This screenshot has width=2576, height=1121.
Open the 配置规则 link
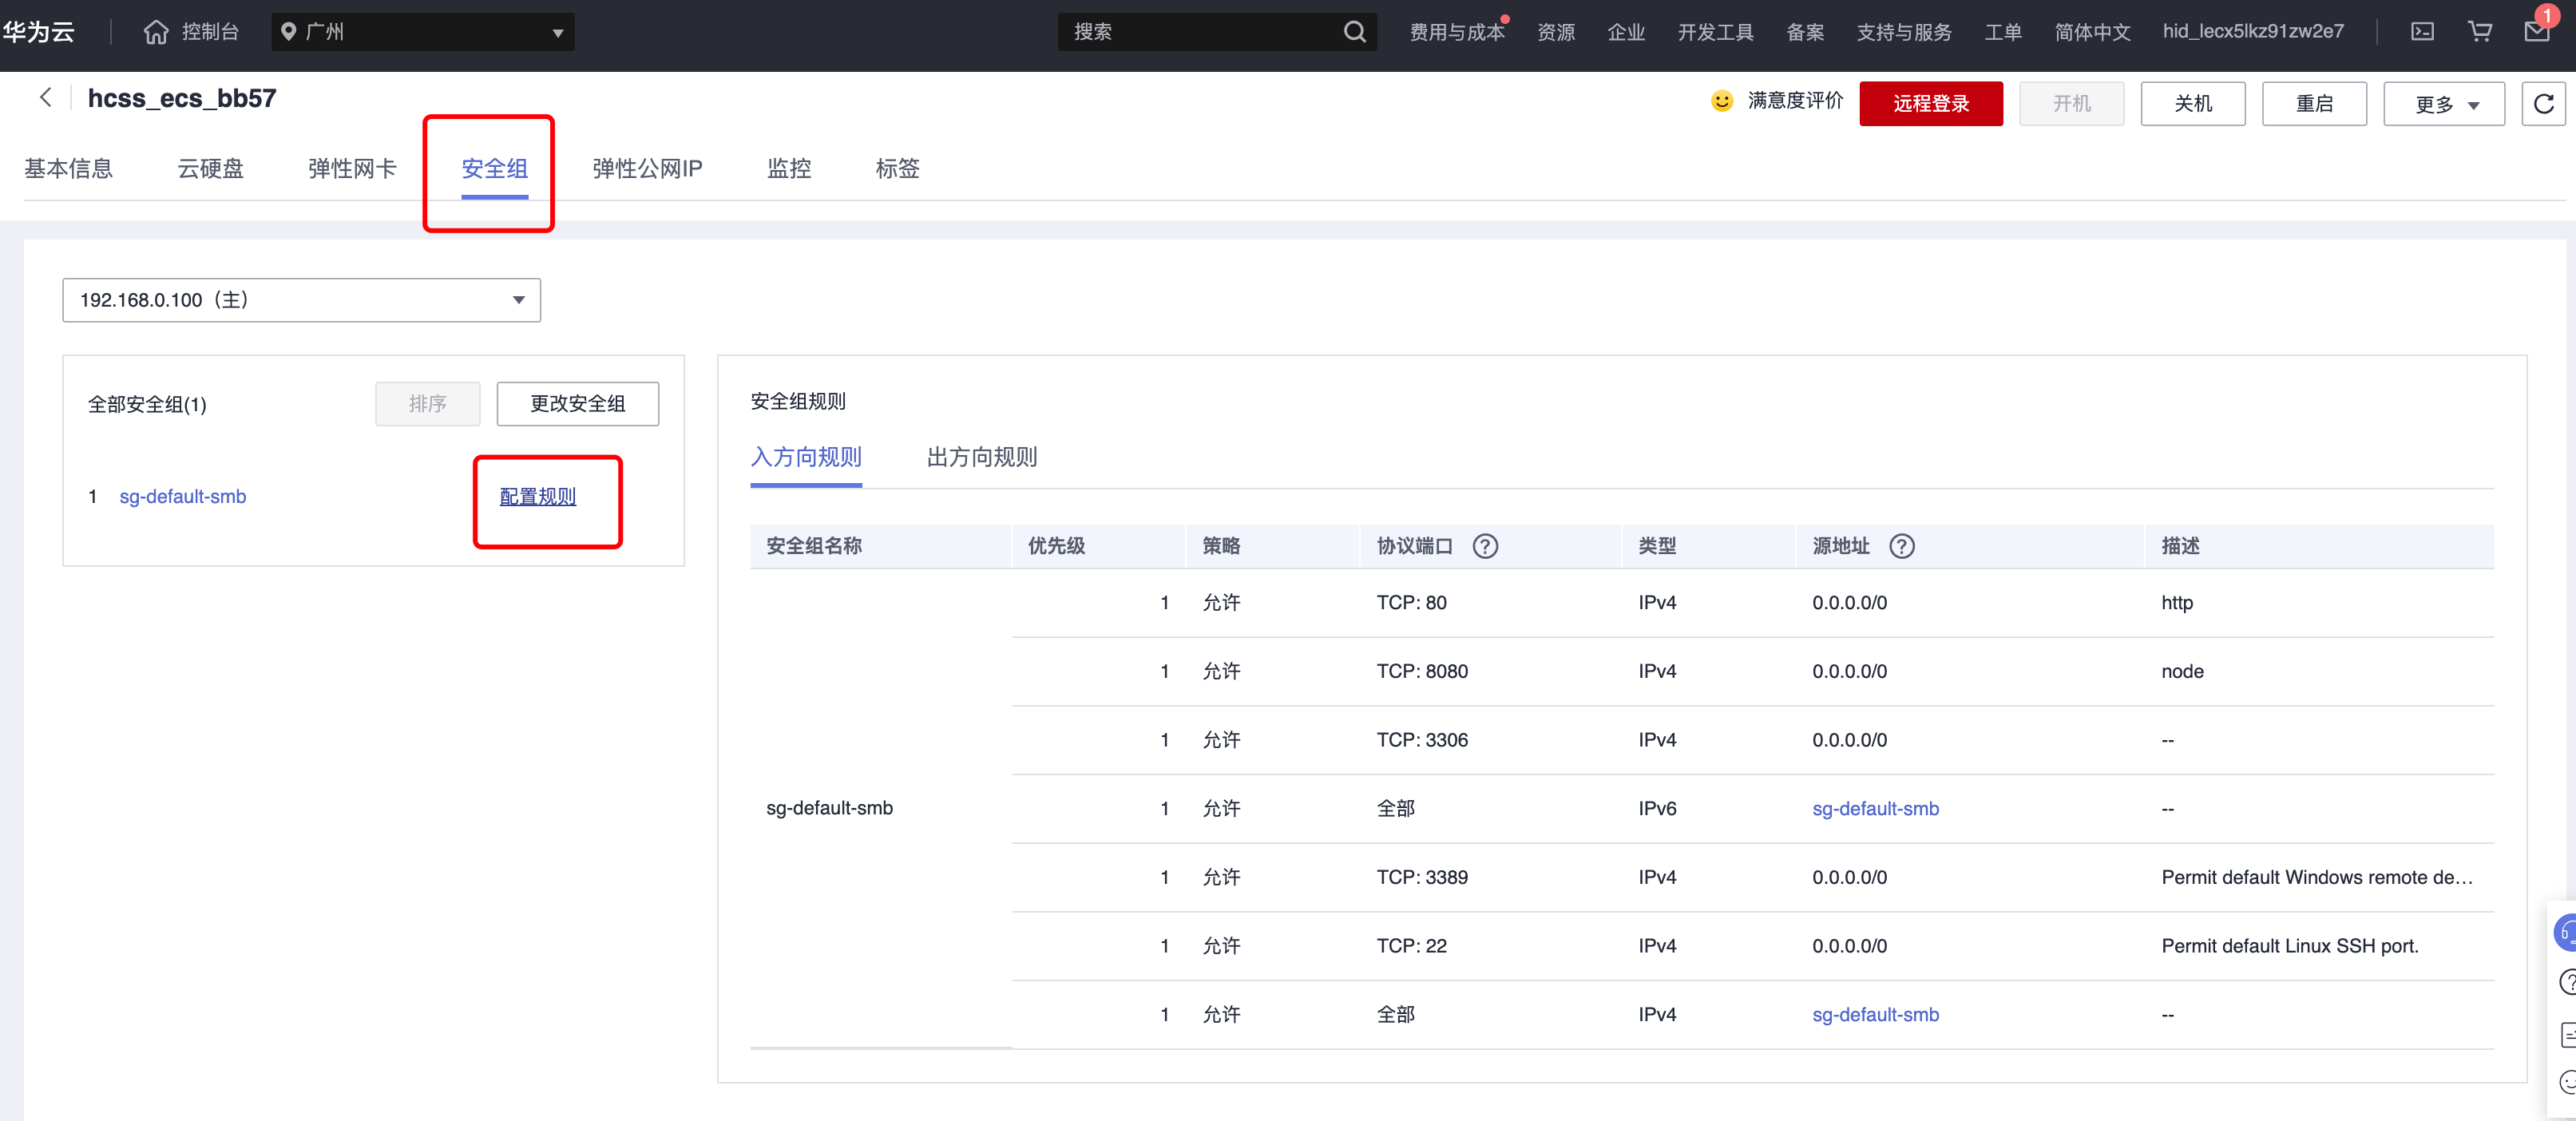pos(538,497)
